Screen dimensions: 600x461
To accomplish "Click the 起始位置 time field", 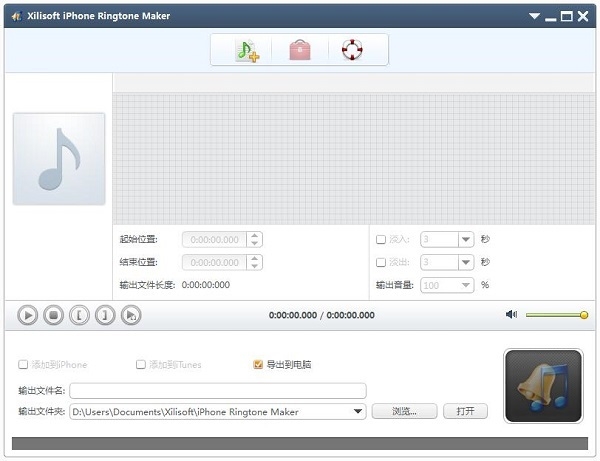I will click(x=215, y=239).
